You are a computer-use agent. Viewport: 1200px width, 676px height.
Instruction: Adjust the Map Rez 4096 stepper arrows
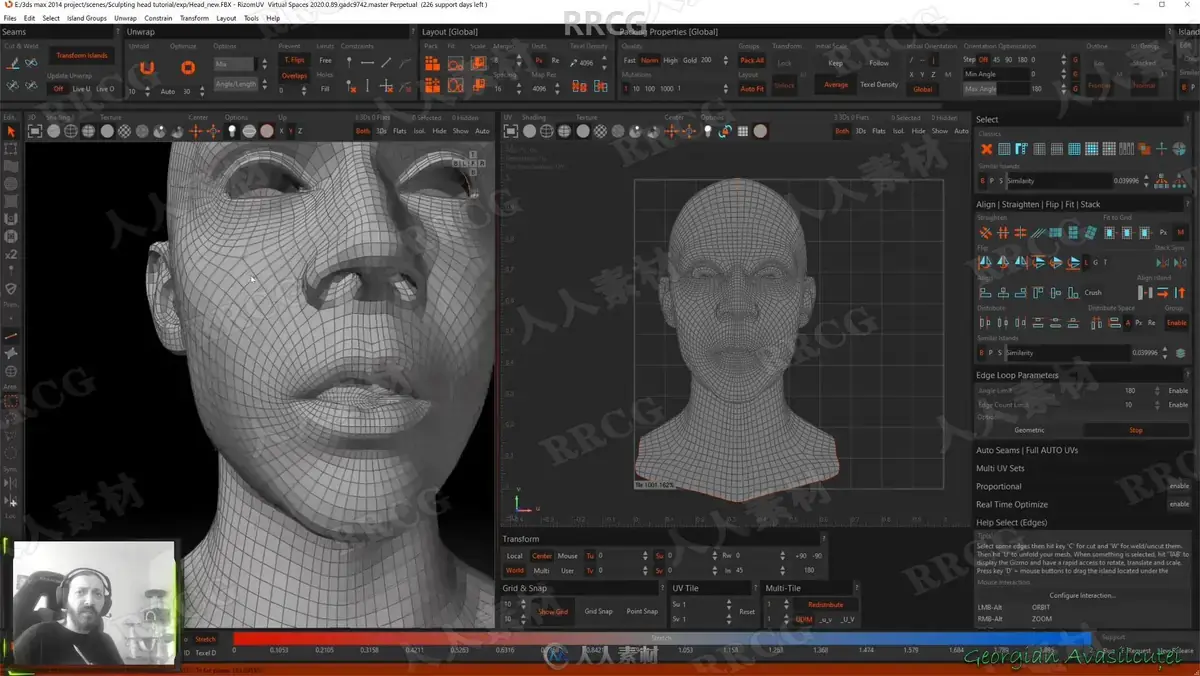tap(556, 89)
